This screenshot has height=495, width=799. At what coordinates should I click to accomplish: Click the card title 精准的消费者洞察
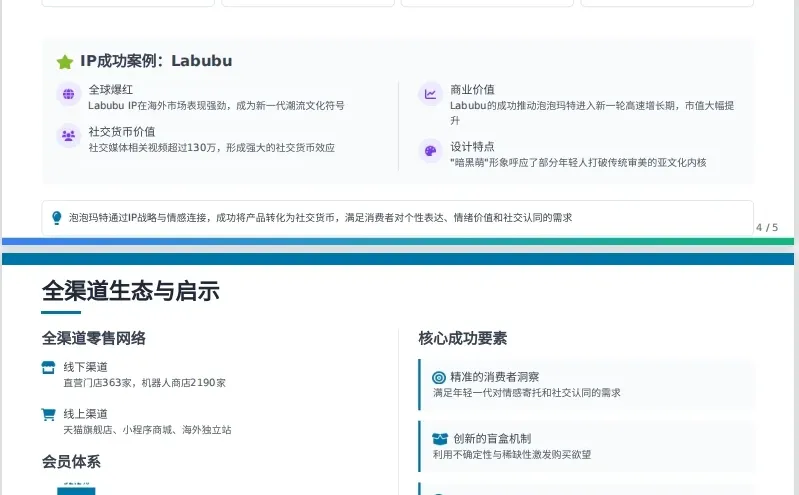pyautogui.click(x=495, y=377)
